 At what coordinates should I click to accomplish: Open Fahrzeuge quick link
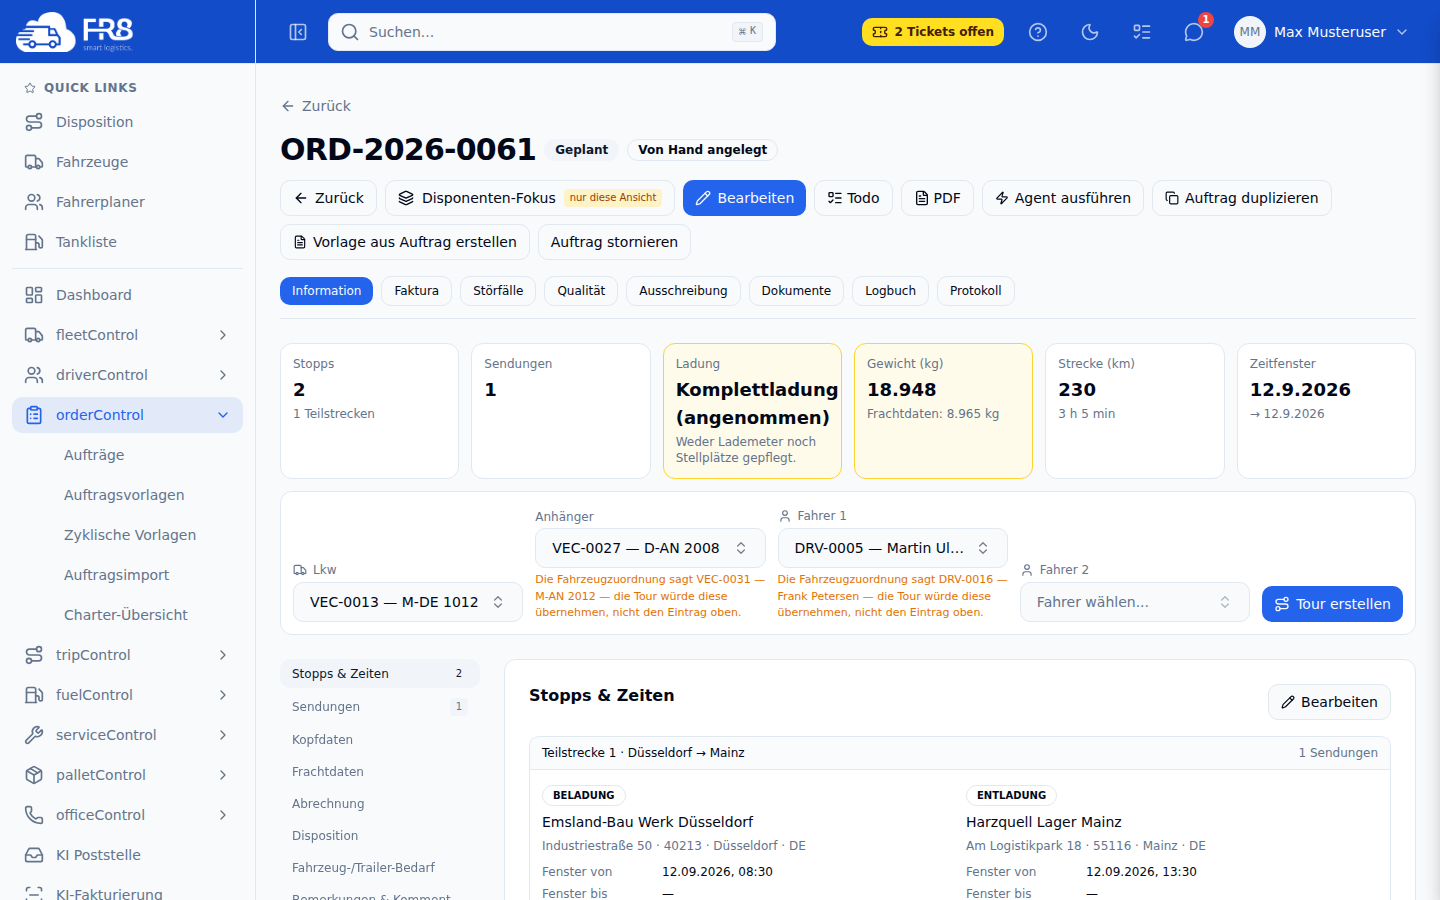pyautogui.click(x=127, y=162)
